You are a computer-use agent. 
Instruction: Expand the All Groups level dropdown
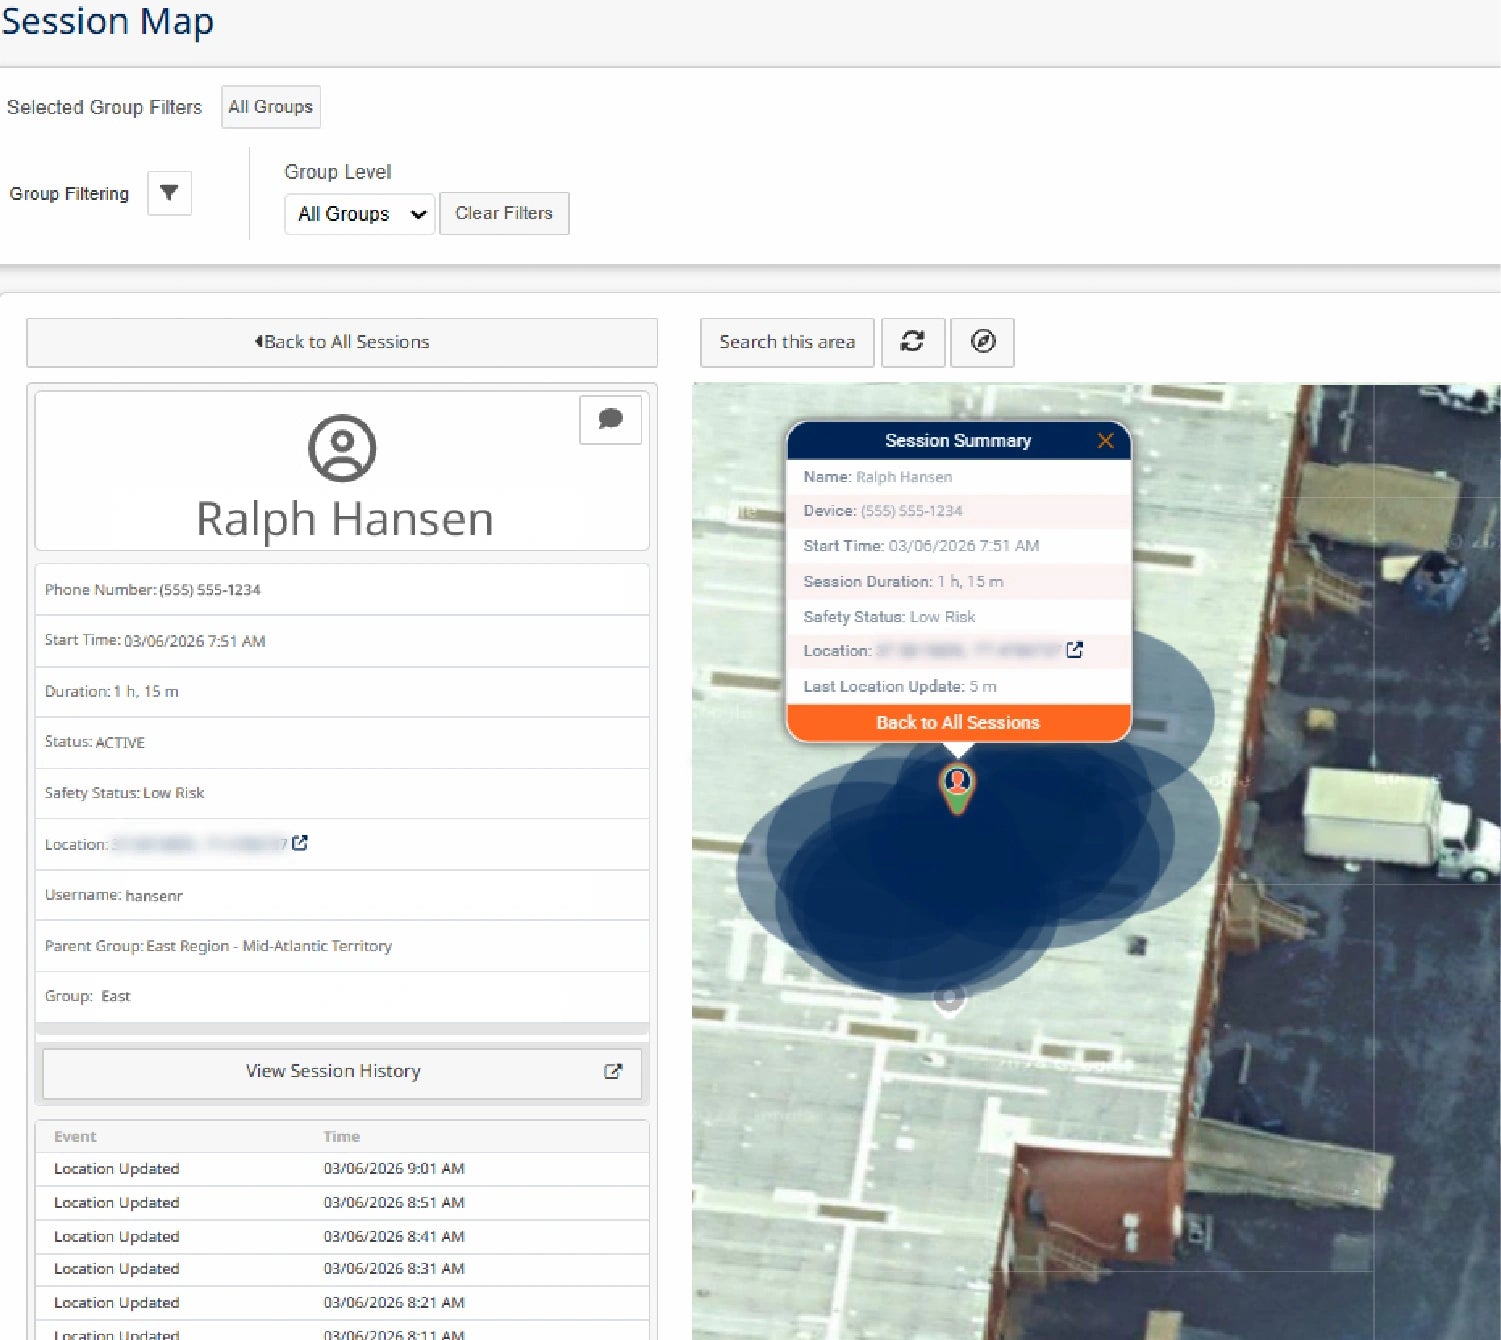point(360,214)
